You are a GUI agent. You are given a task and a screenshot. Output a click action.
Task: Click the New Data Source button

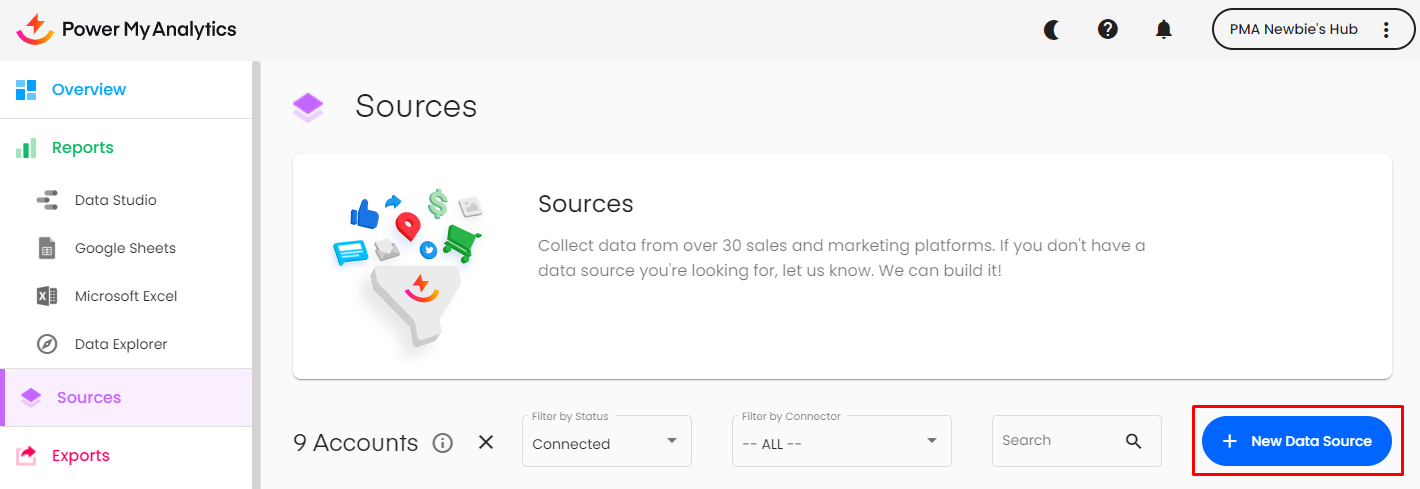[1296, 441]
